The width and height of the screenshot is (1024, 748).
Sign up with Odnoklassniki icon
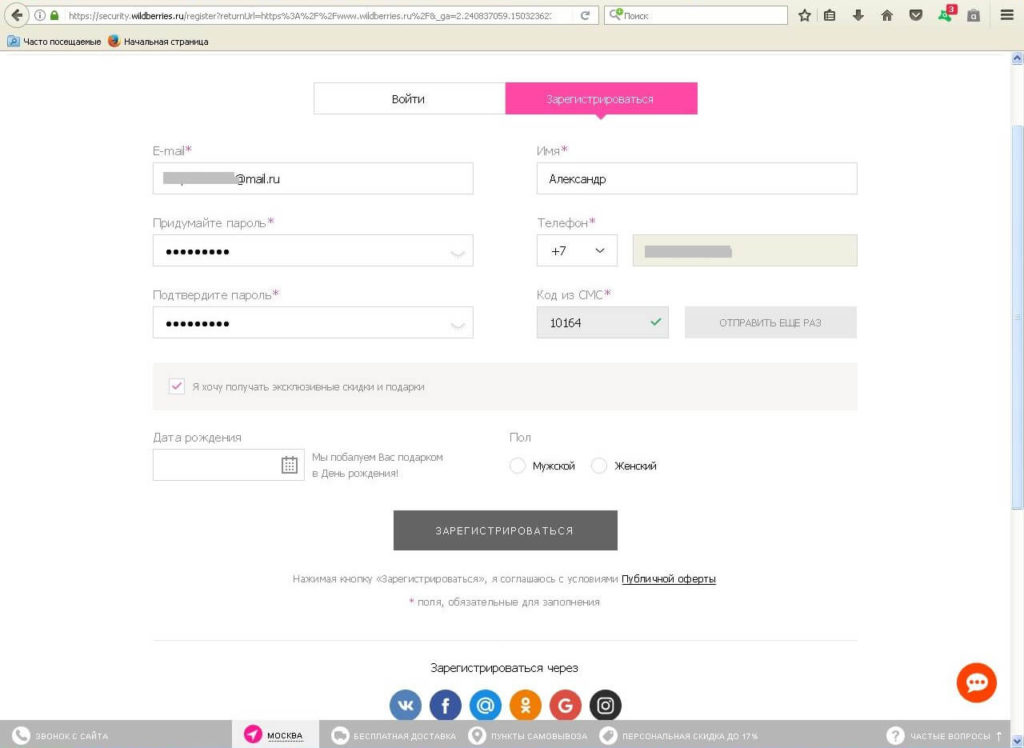[x=525, y=706]
